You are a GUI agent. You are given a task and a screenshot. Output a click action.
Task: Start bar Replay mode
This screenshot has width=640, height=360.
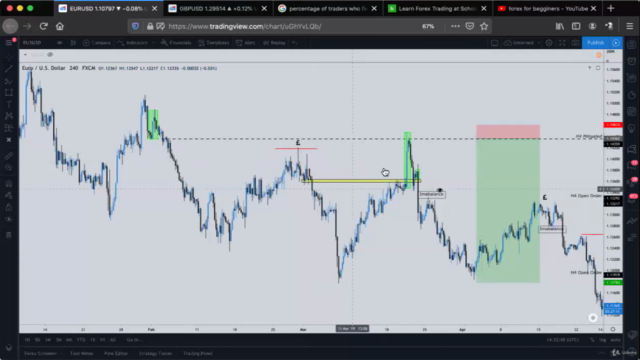tap(274, 42)
